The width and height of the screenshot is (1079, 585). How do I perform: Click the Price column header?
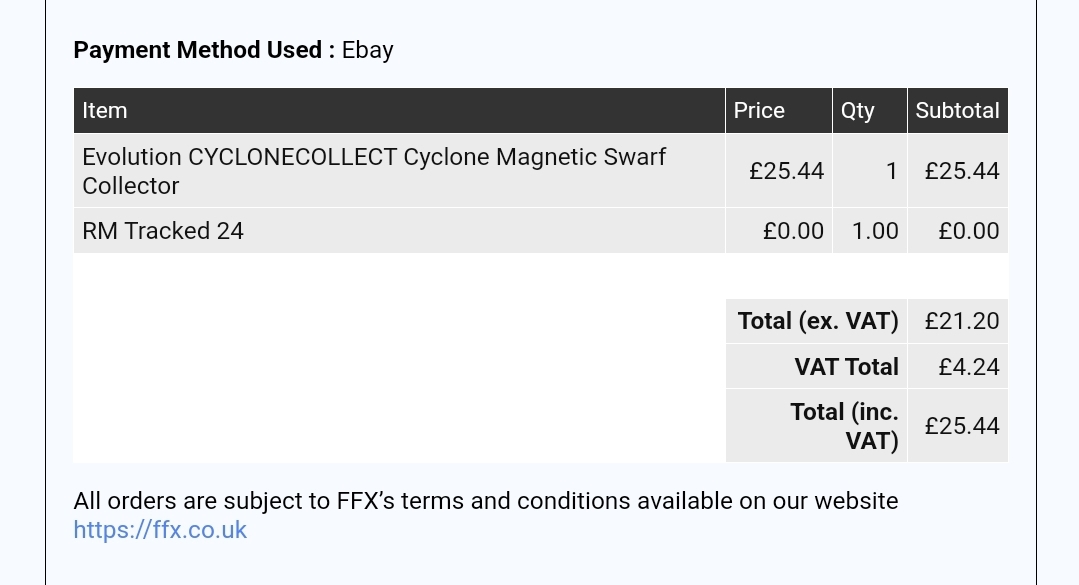[x=759, y=111]
